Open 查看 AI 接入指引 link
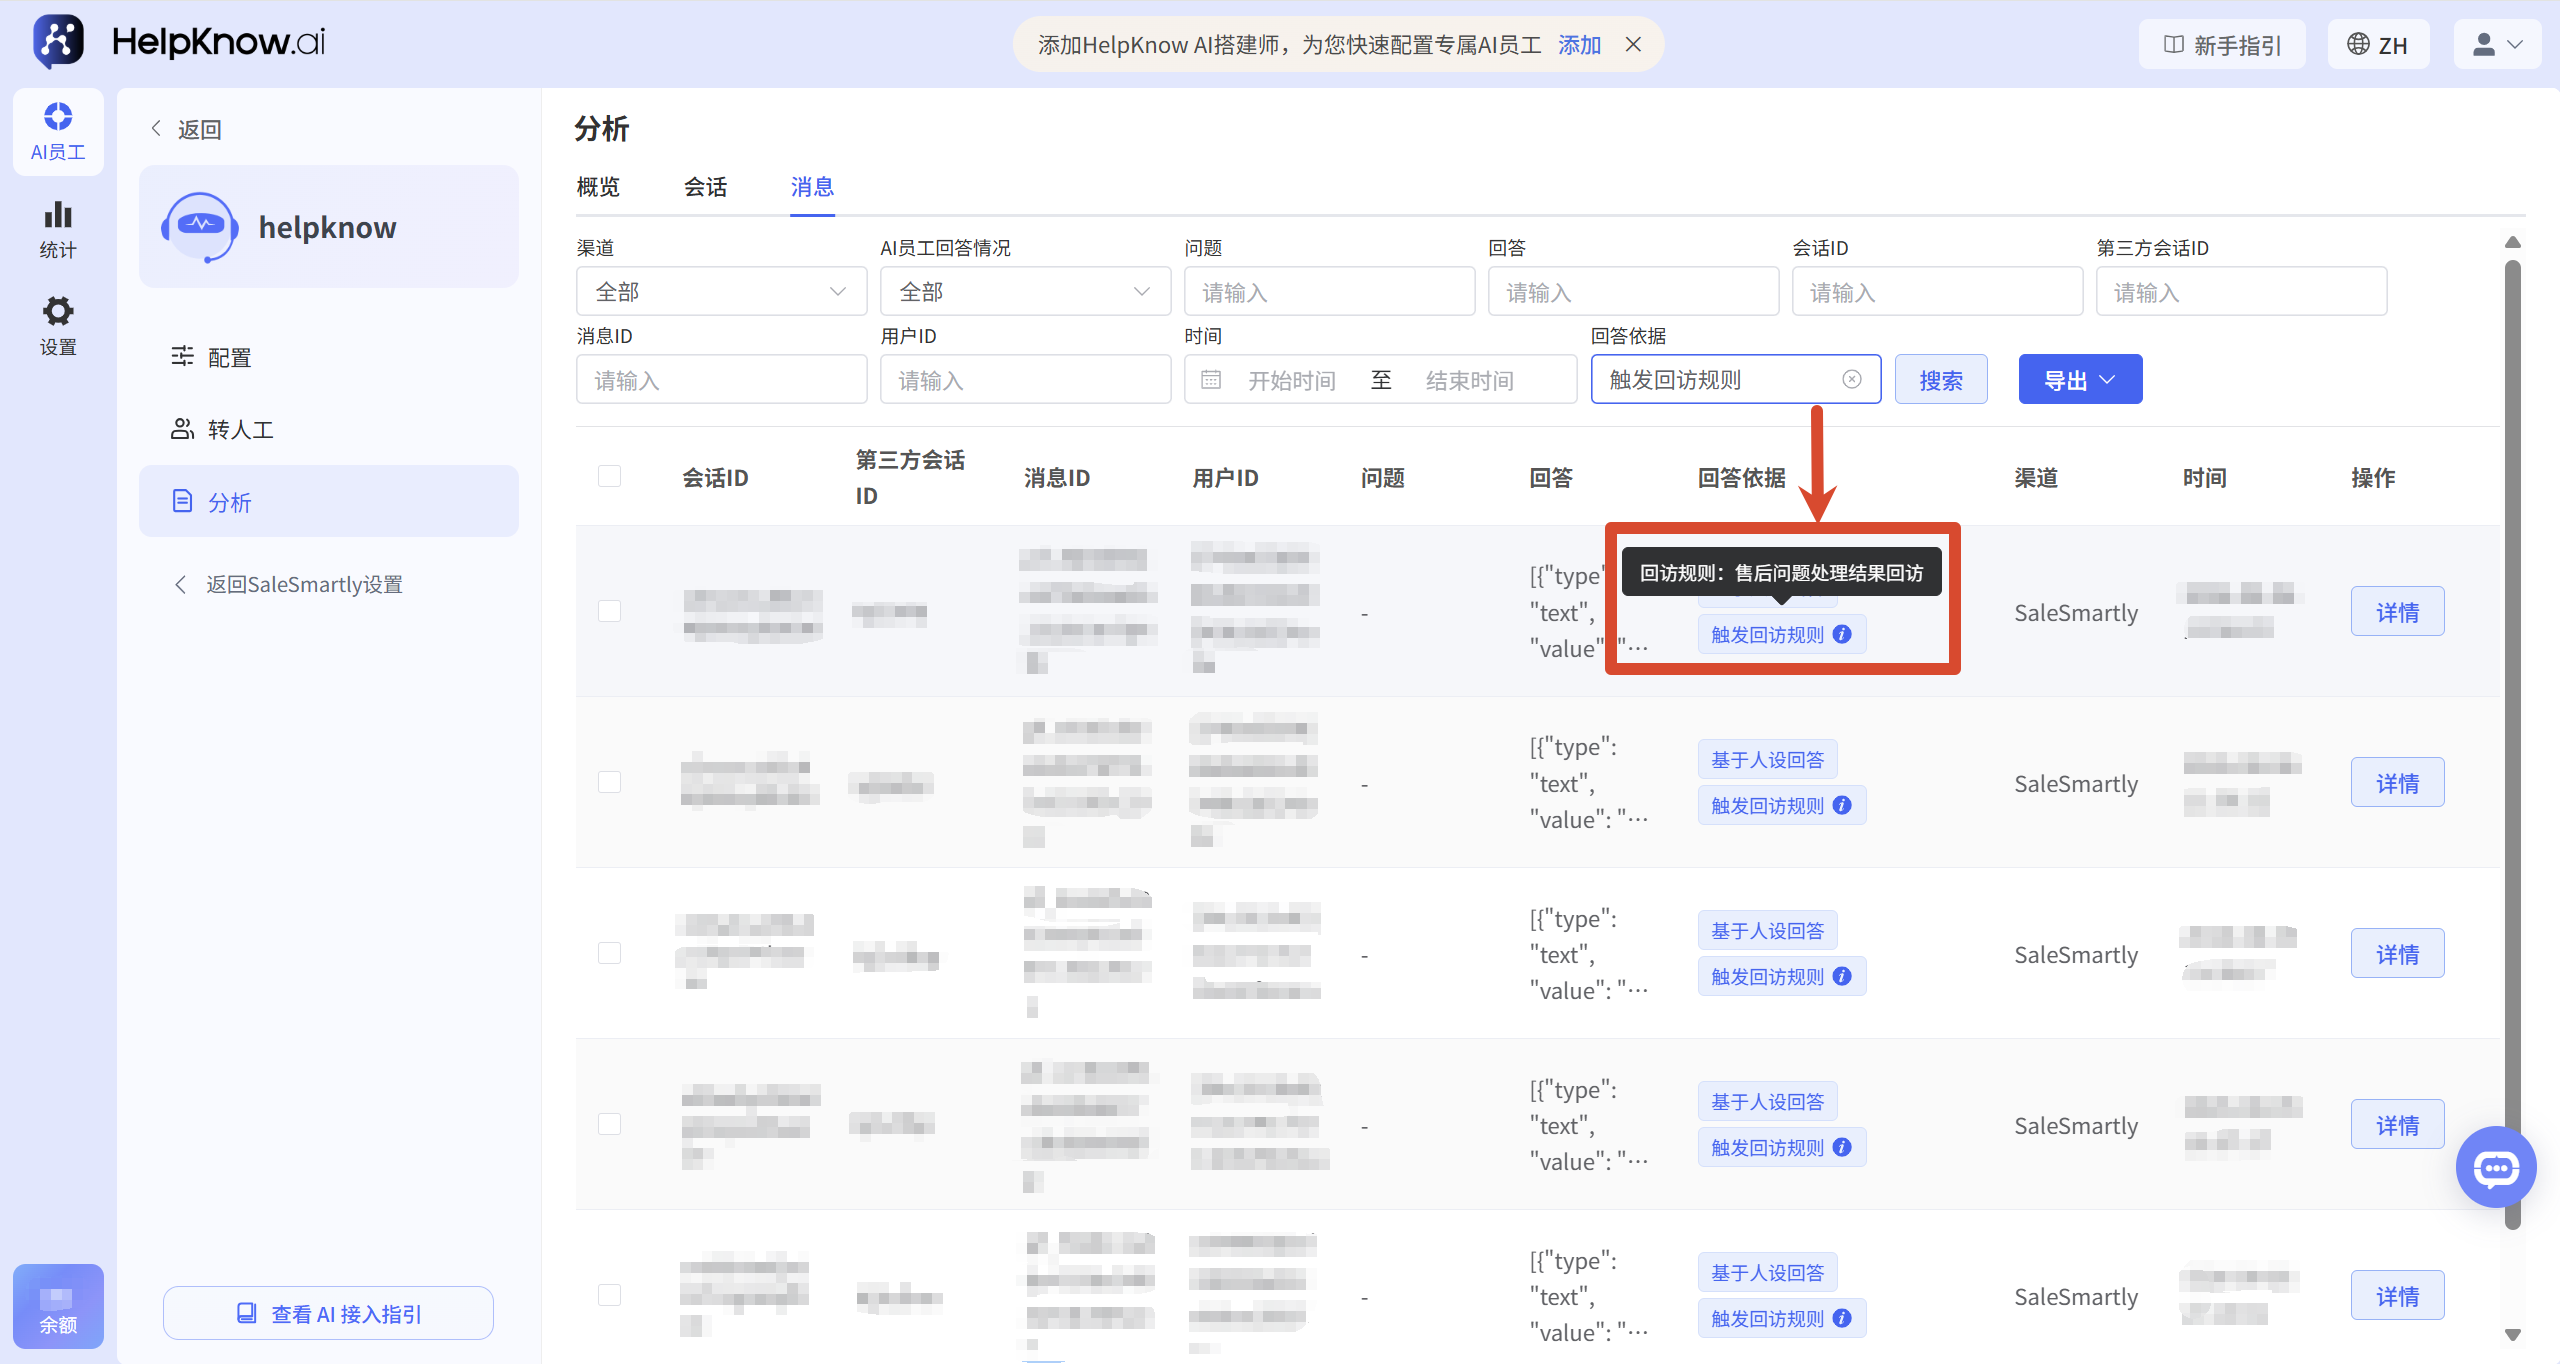The height and width of the screenshot is (1364, 2560). click(328, 1314)
